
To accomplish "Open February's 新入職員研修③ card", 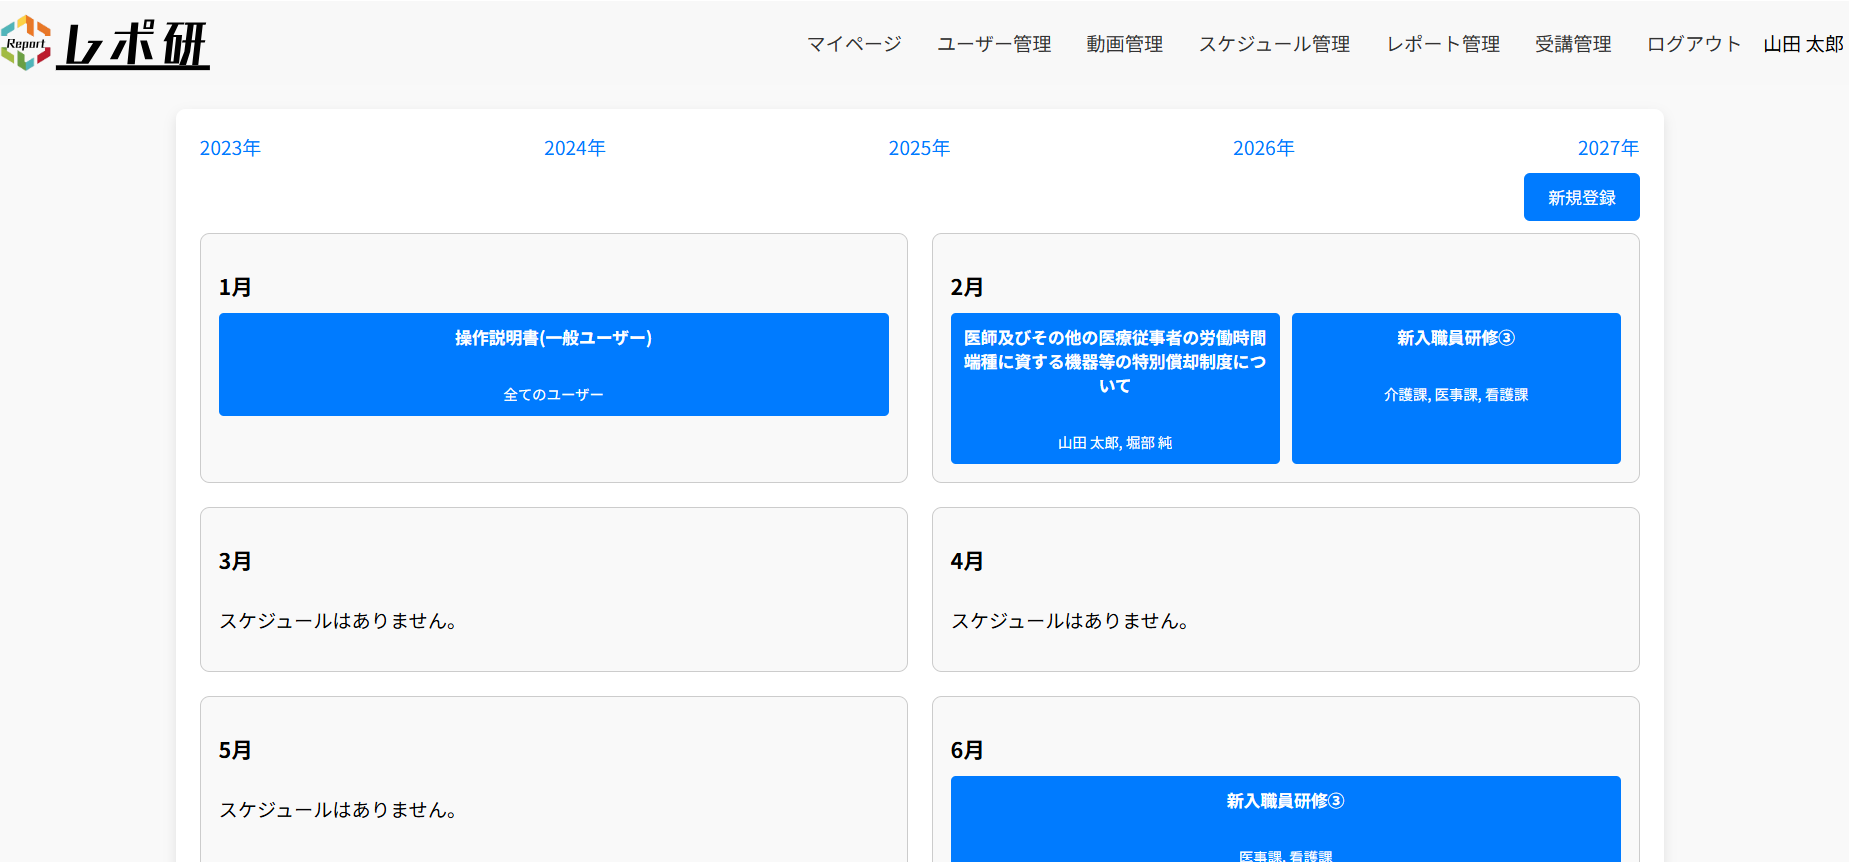I will coord(1455,388).
